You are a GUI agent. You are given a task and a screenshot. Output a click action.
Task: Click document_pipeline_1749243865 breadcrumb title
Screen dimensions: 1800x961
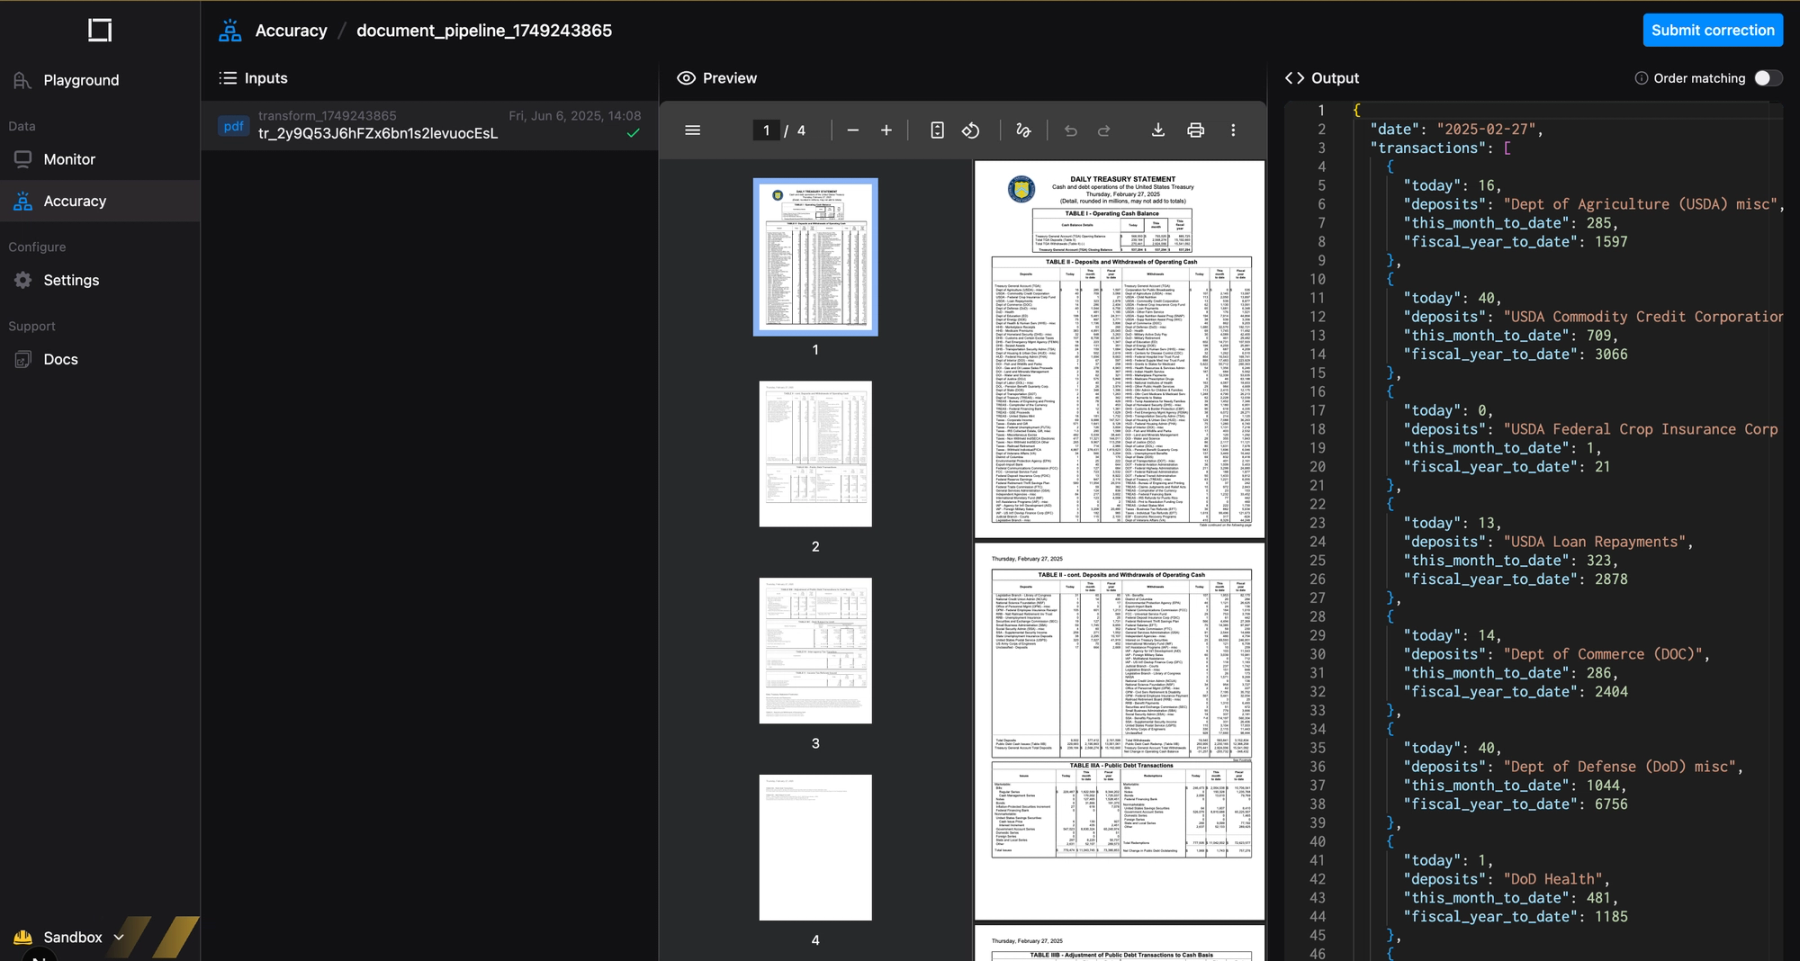(484, 30)
